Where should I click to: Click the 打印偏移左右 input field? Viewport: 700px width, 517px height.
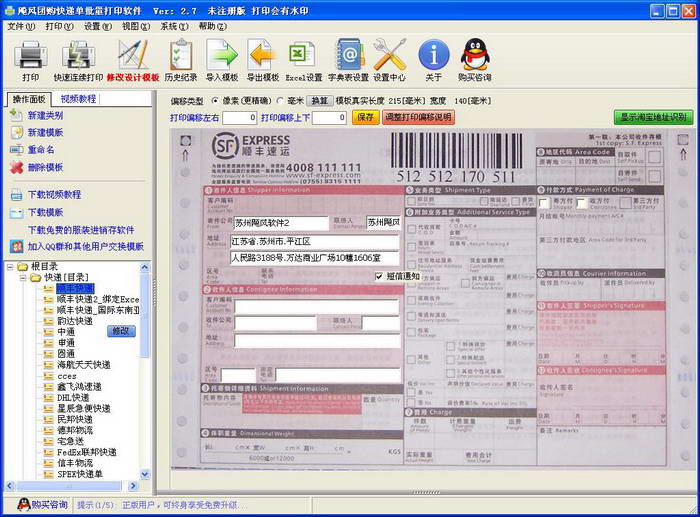tap(240, 118)
